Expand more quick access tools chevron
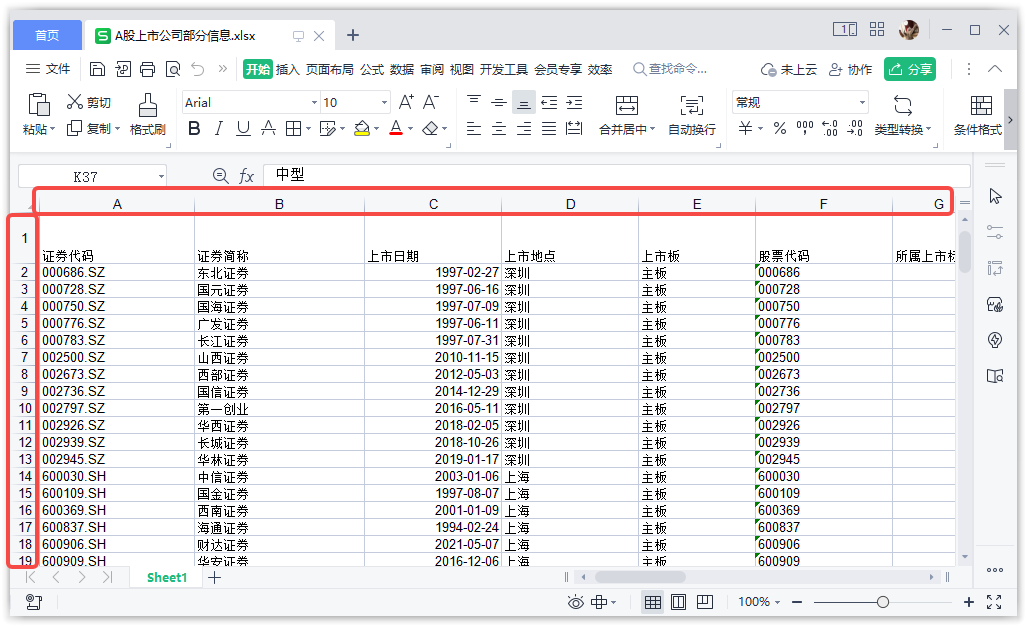Viewport: 1027px width, 626px height. pyautogui.click(x=223, y=69)
